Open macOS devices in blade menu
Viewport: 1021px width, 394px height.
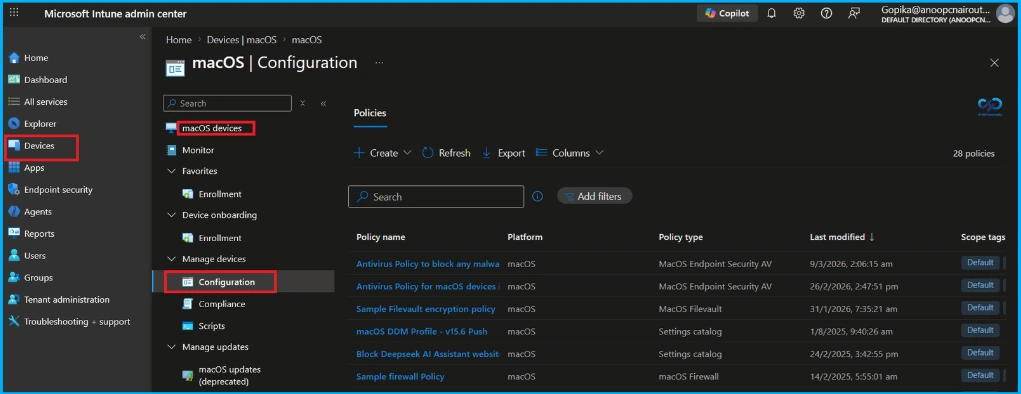211,128
